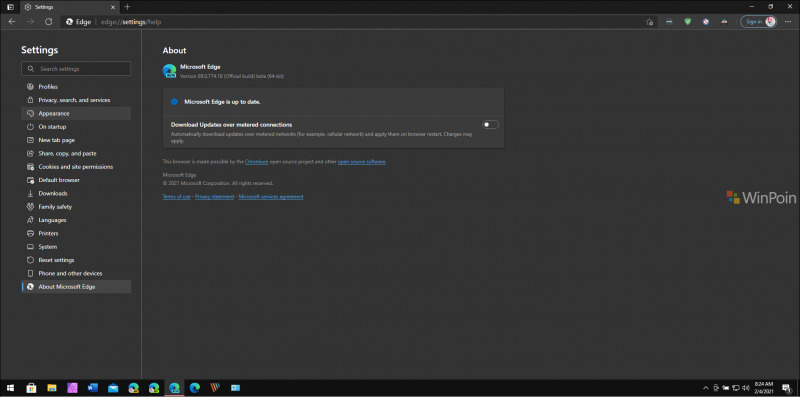Toggle Download Updates over metered connections switch
The image size is (800, 397).
point(490,125)
